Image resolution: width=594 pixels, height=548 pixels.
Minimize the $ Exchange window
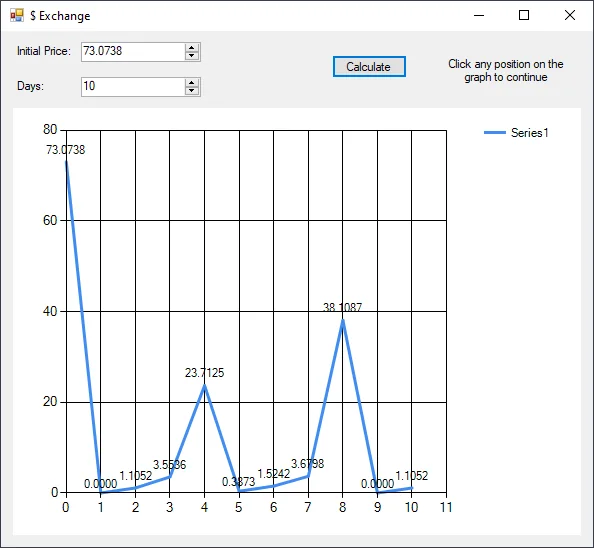pos(479,16)
